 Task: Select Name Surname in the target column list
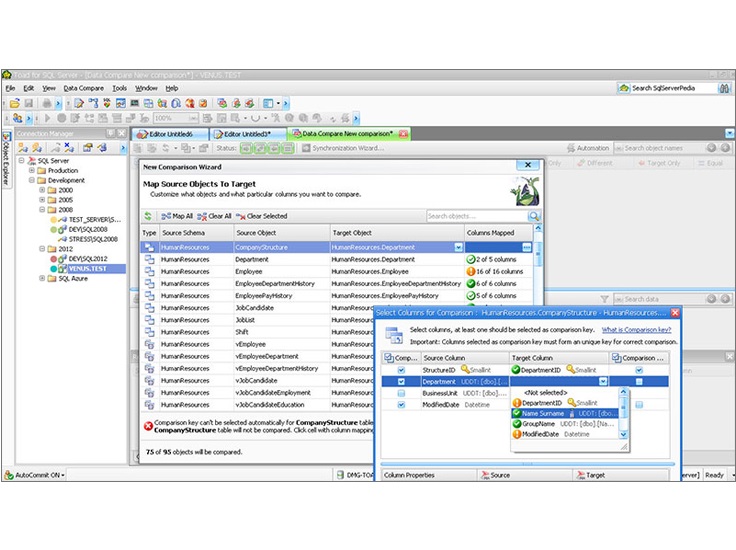coord(565,413)
